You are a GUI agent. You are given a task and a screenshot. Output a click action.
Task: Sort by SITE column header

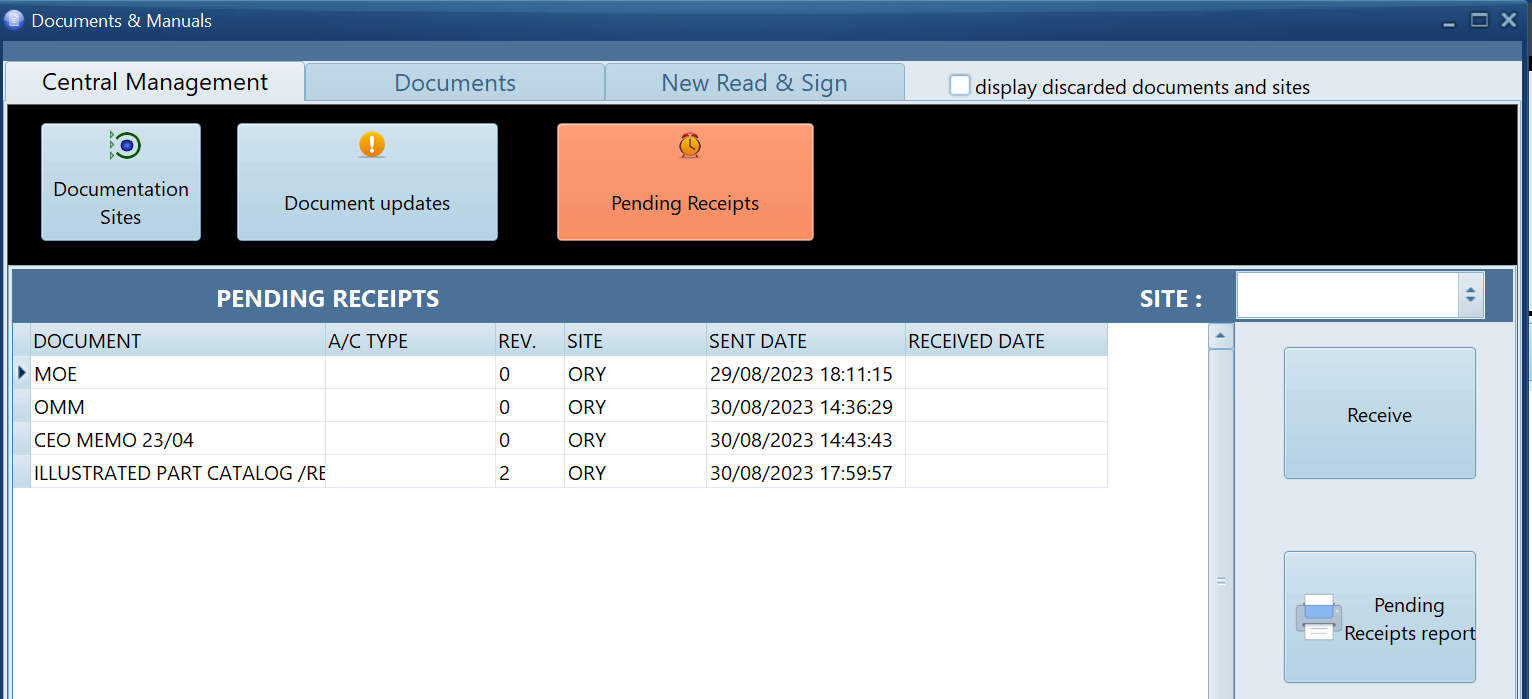(x=636, y=341)
